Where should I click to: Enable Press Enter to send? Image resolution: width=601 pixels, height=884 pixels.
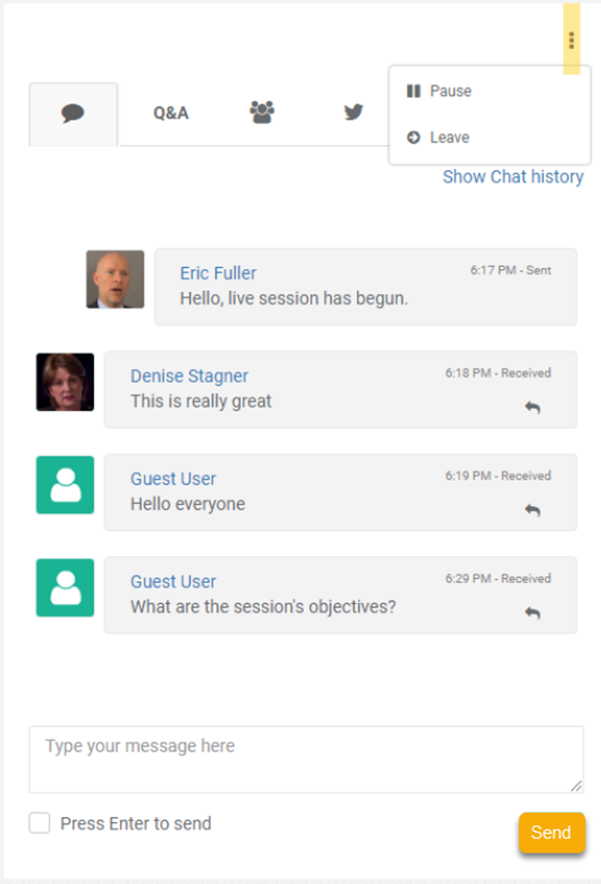40,823
